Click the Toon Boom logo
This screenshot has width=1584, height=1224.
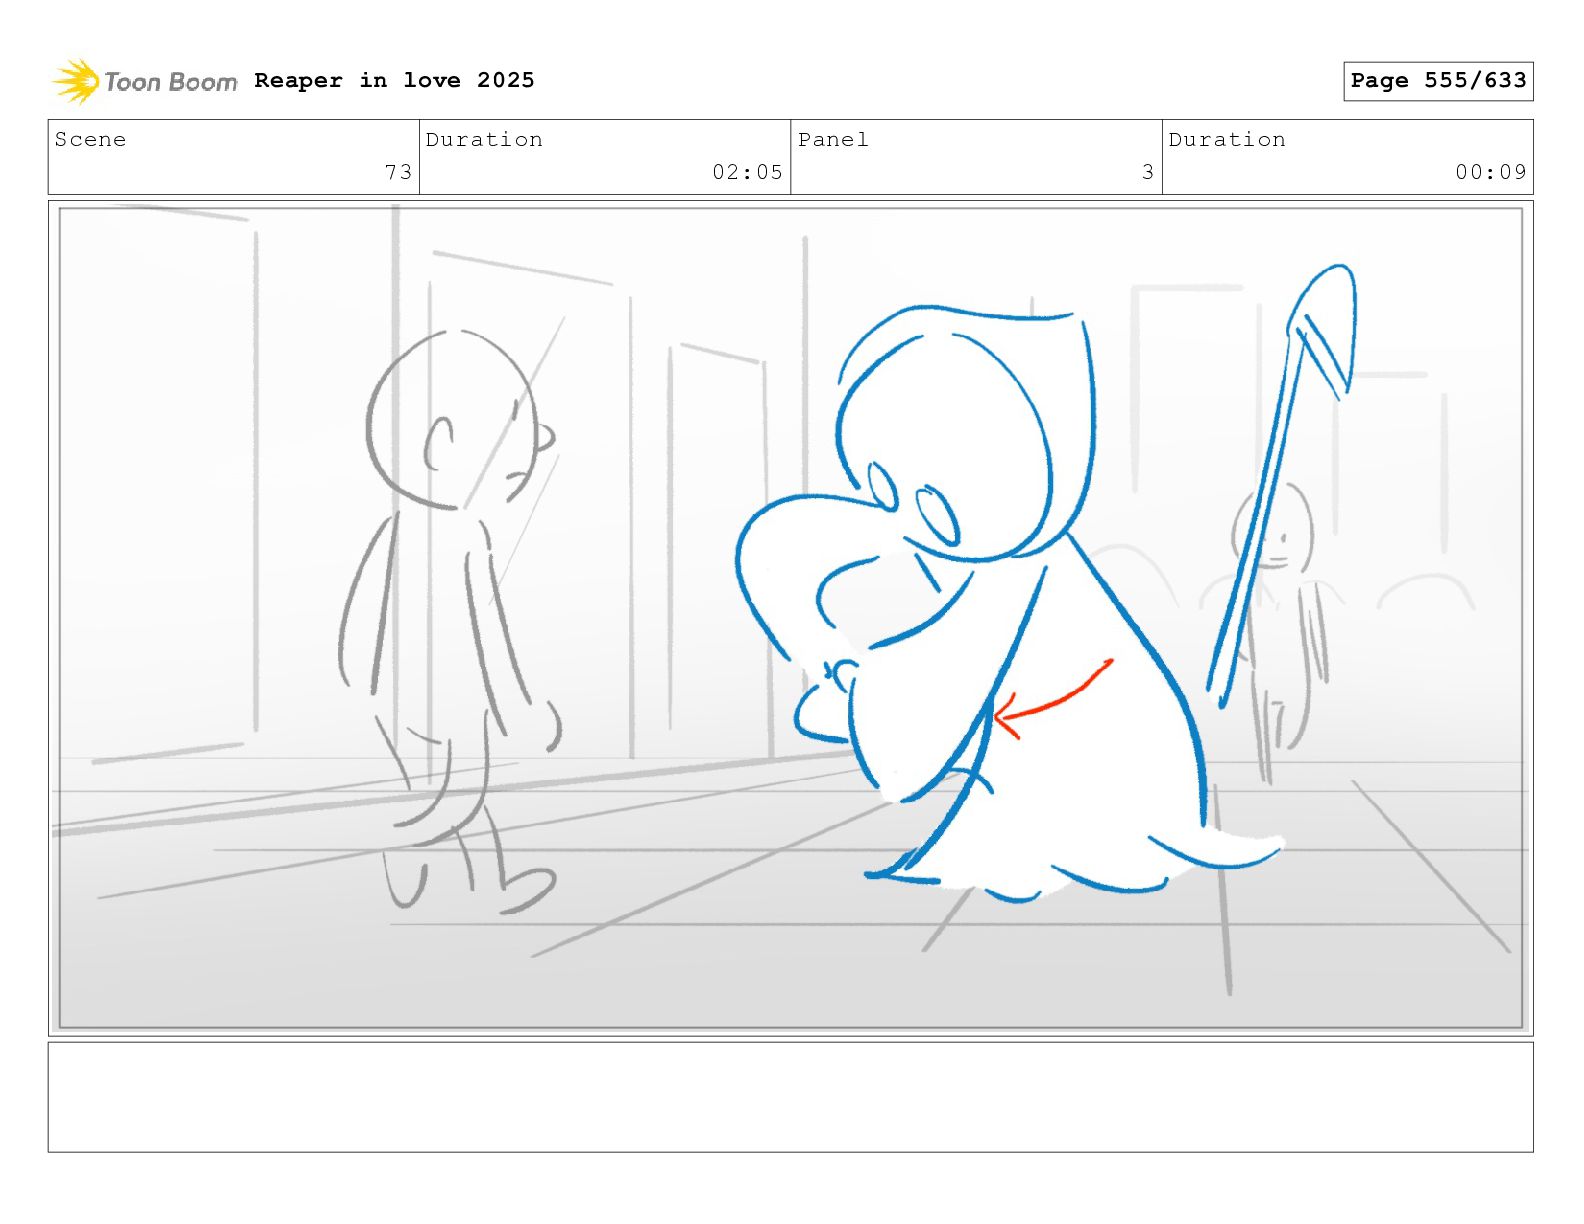[145, 81]
